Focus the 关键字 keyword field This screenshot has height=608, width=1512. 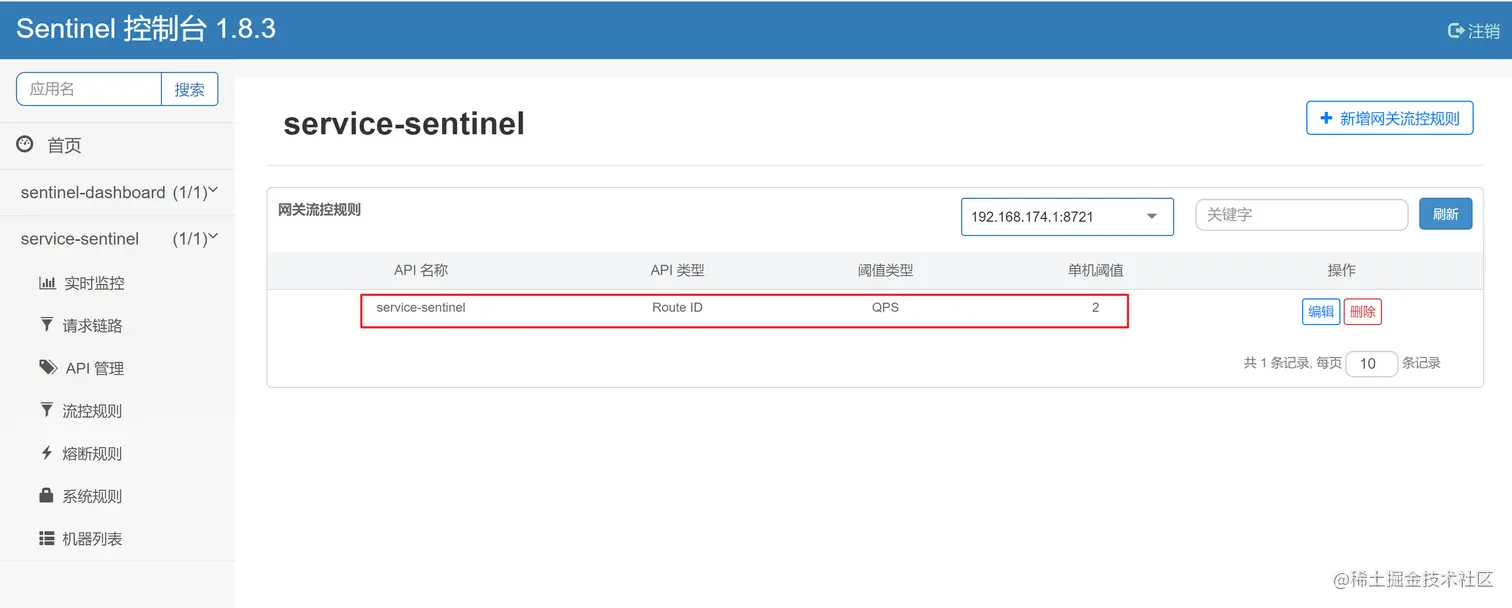point(1302,214)
